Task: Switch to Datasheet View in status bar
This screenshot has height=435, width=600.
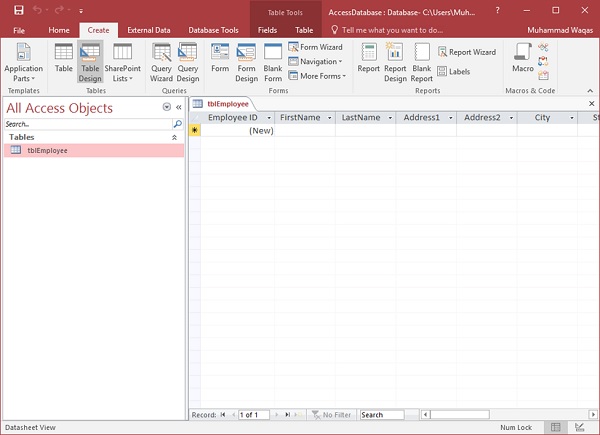Action: pos(555,428)
